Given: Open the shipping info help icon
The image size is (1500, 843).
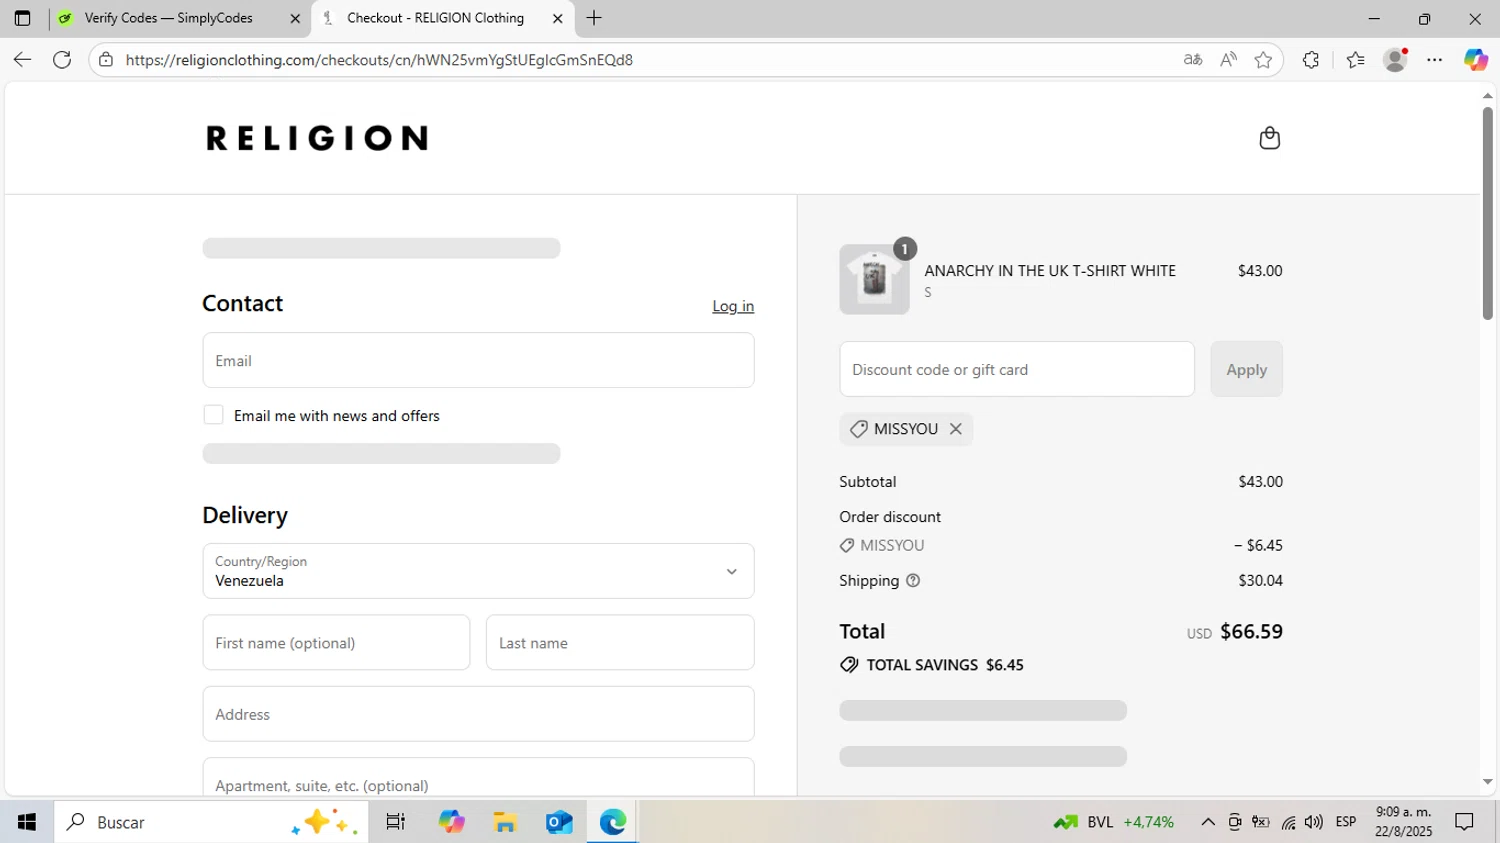Looking at the screenshot, I should (913, 581).
